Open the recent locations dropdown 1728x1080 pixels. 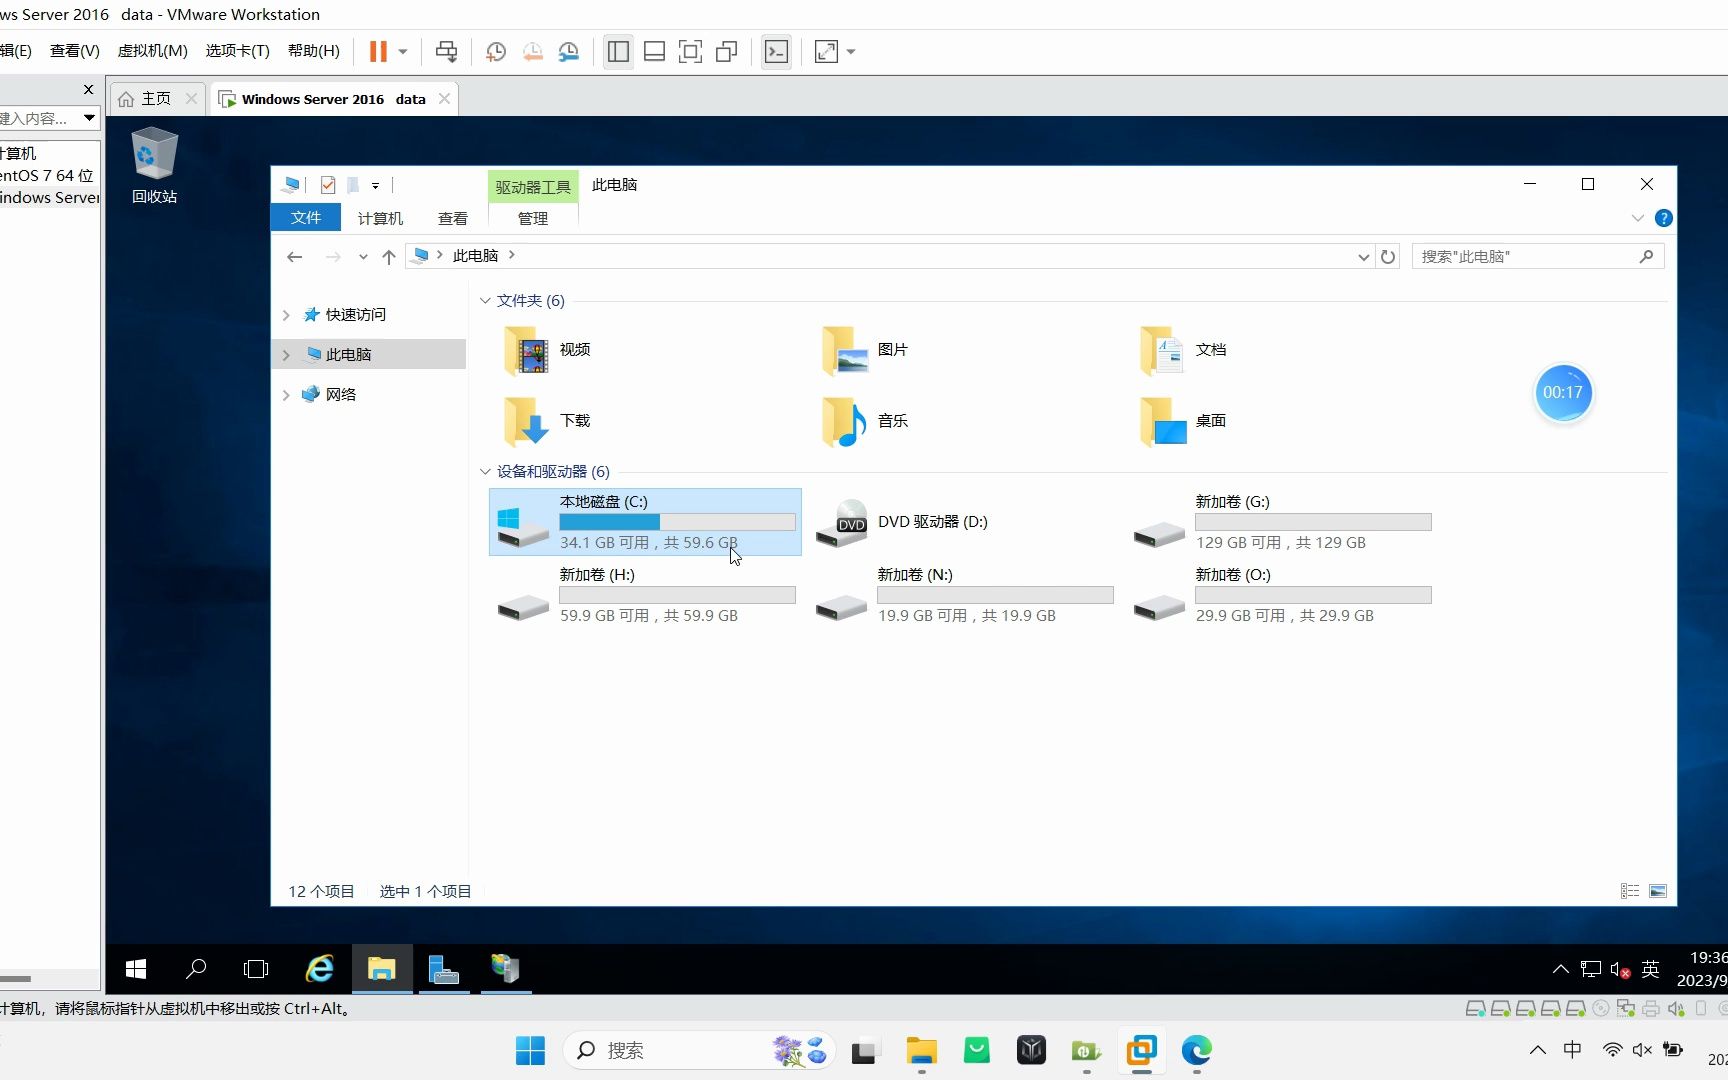coord(363,257)
